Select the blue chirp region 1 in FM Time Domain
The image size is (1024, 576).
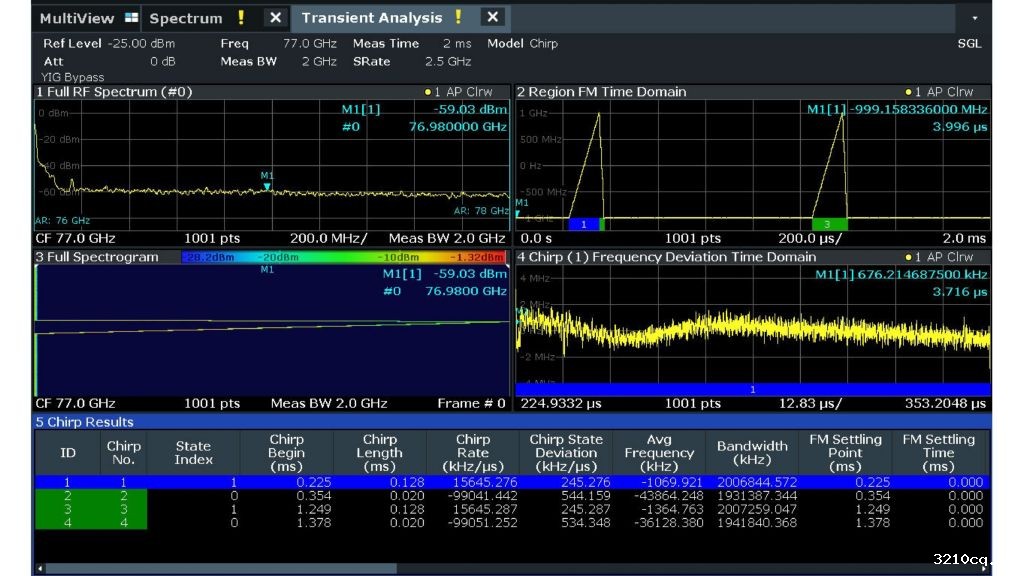click(x=584, y=225)
